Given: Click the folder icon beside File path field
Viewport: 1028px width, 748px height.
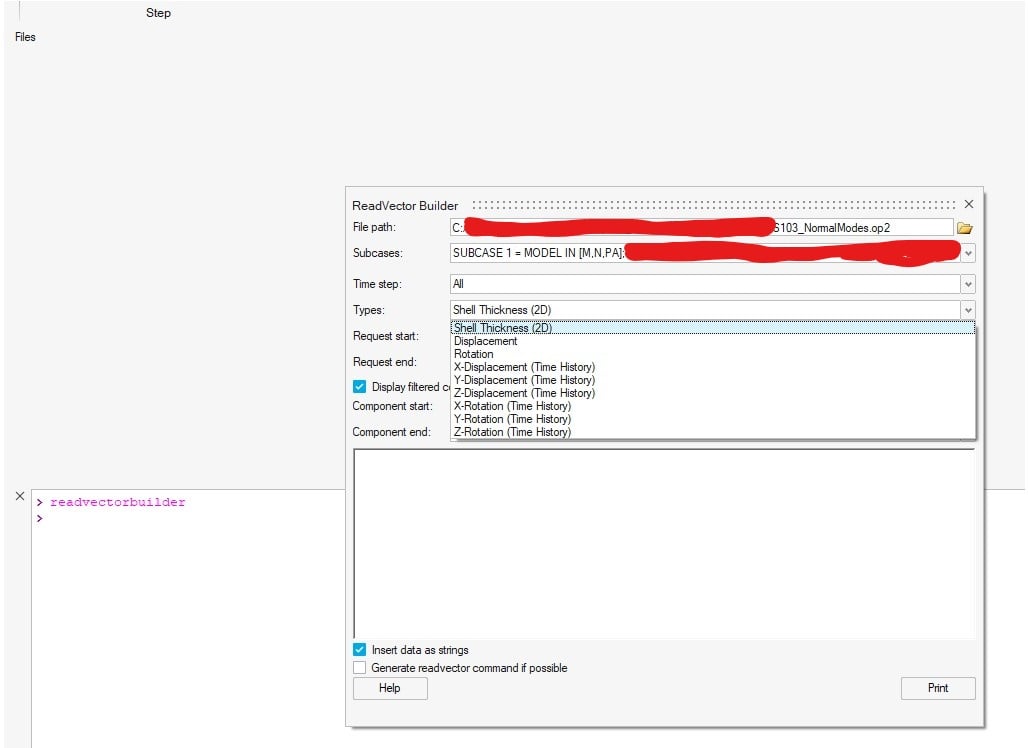Looking at the screenshot, I should click(965, 227).
